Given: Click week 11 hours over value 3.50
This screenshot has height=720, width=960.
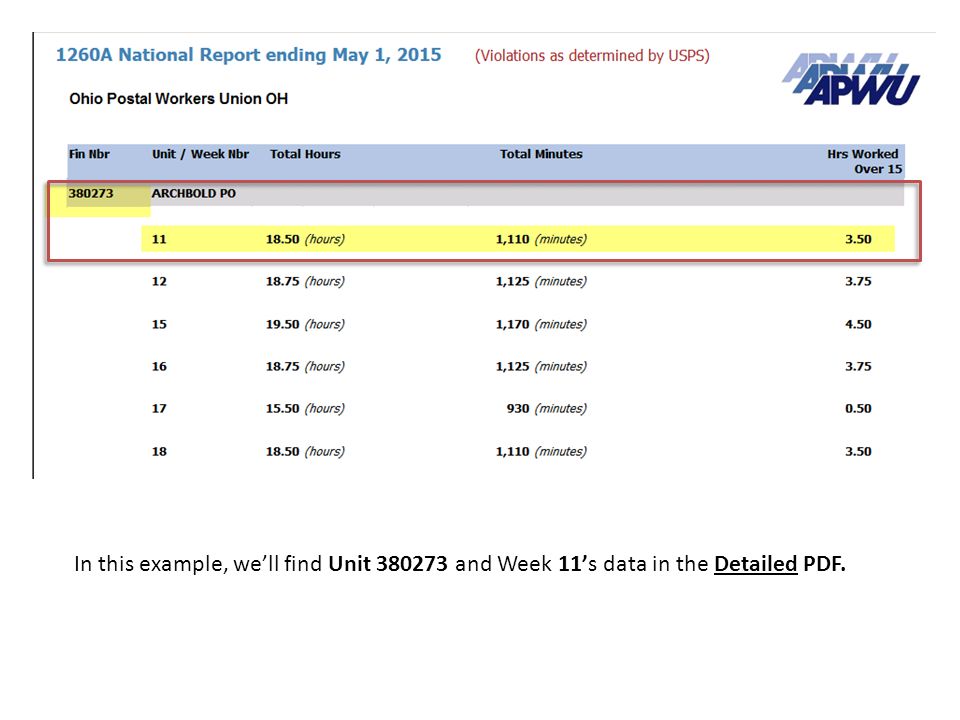Looking at the screenshot, I should point(858,239).
